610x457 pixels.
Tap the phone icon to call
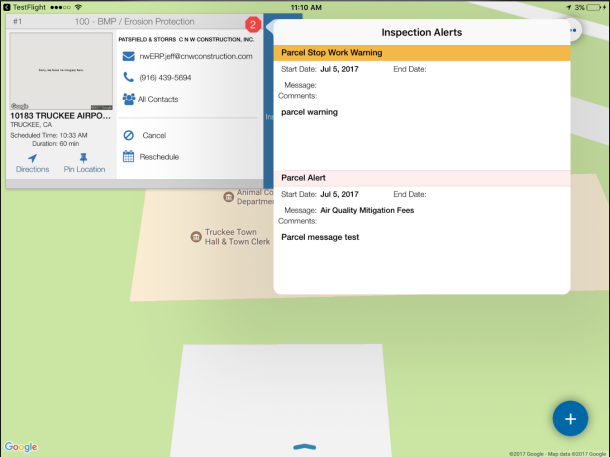click(x=129, y=77)
